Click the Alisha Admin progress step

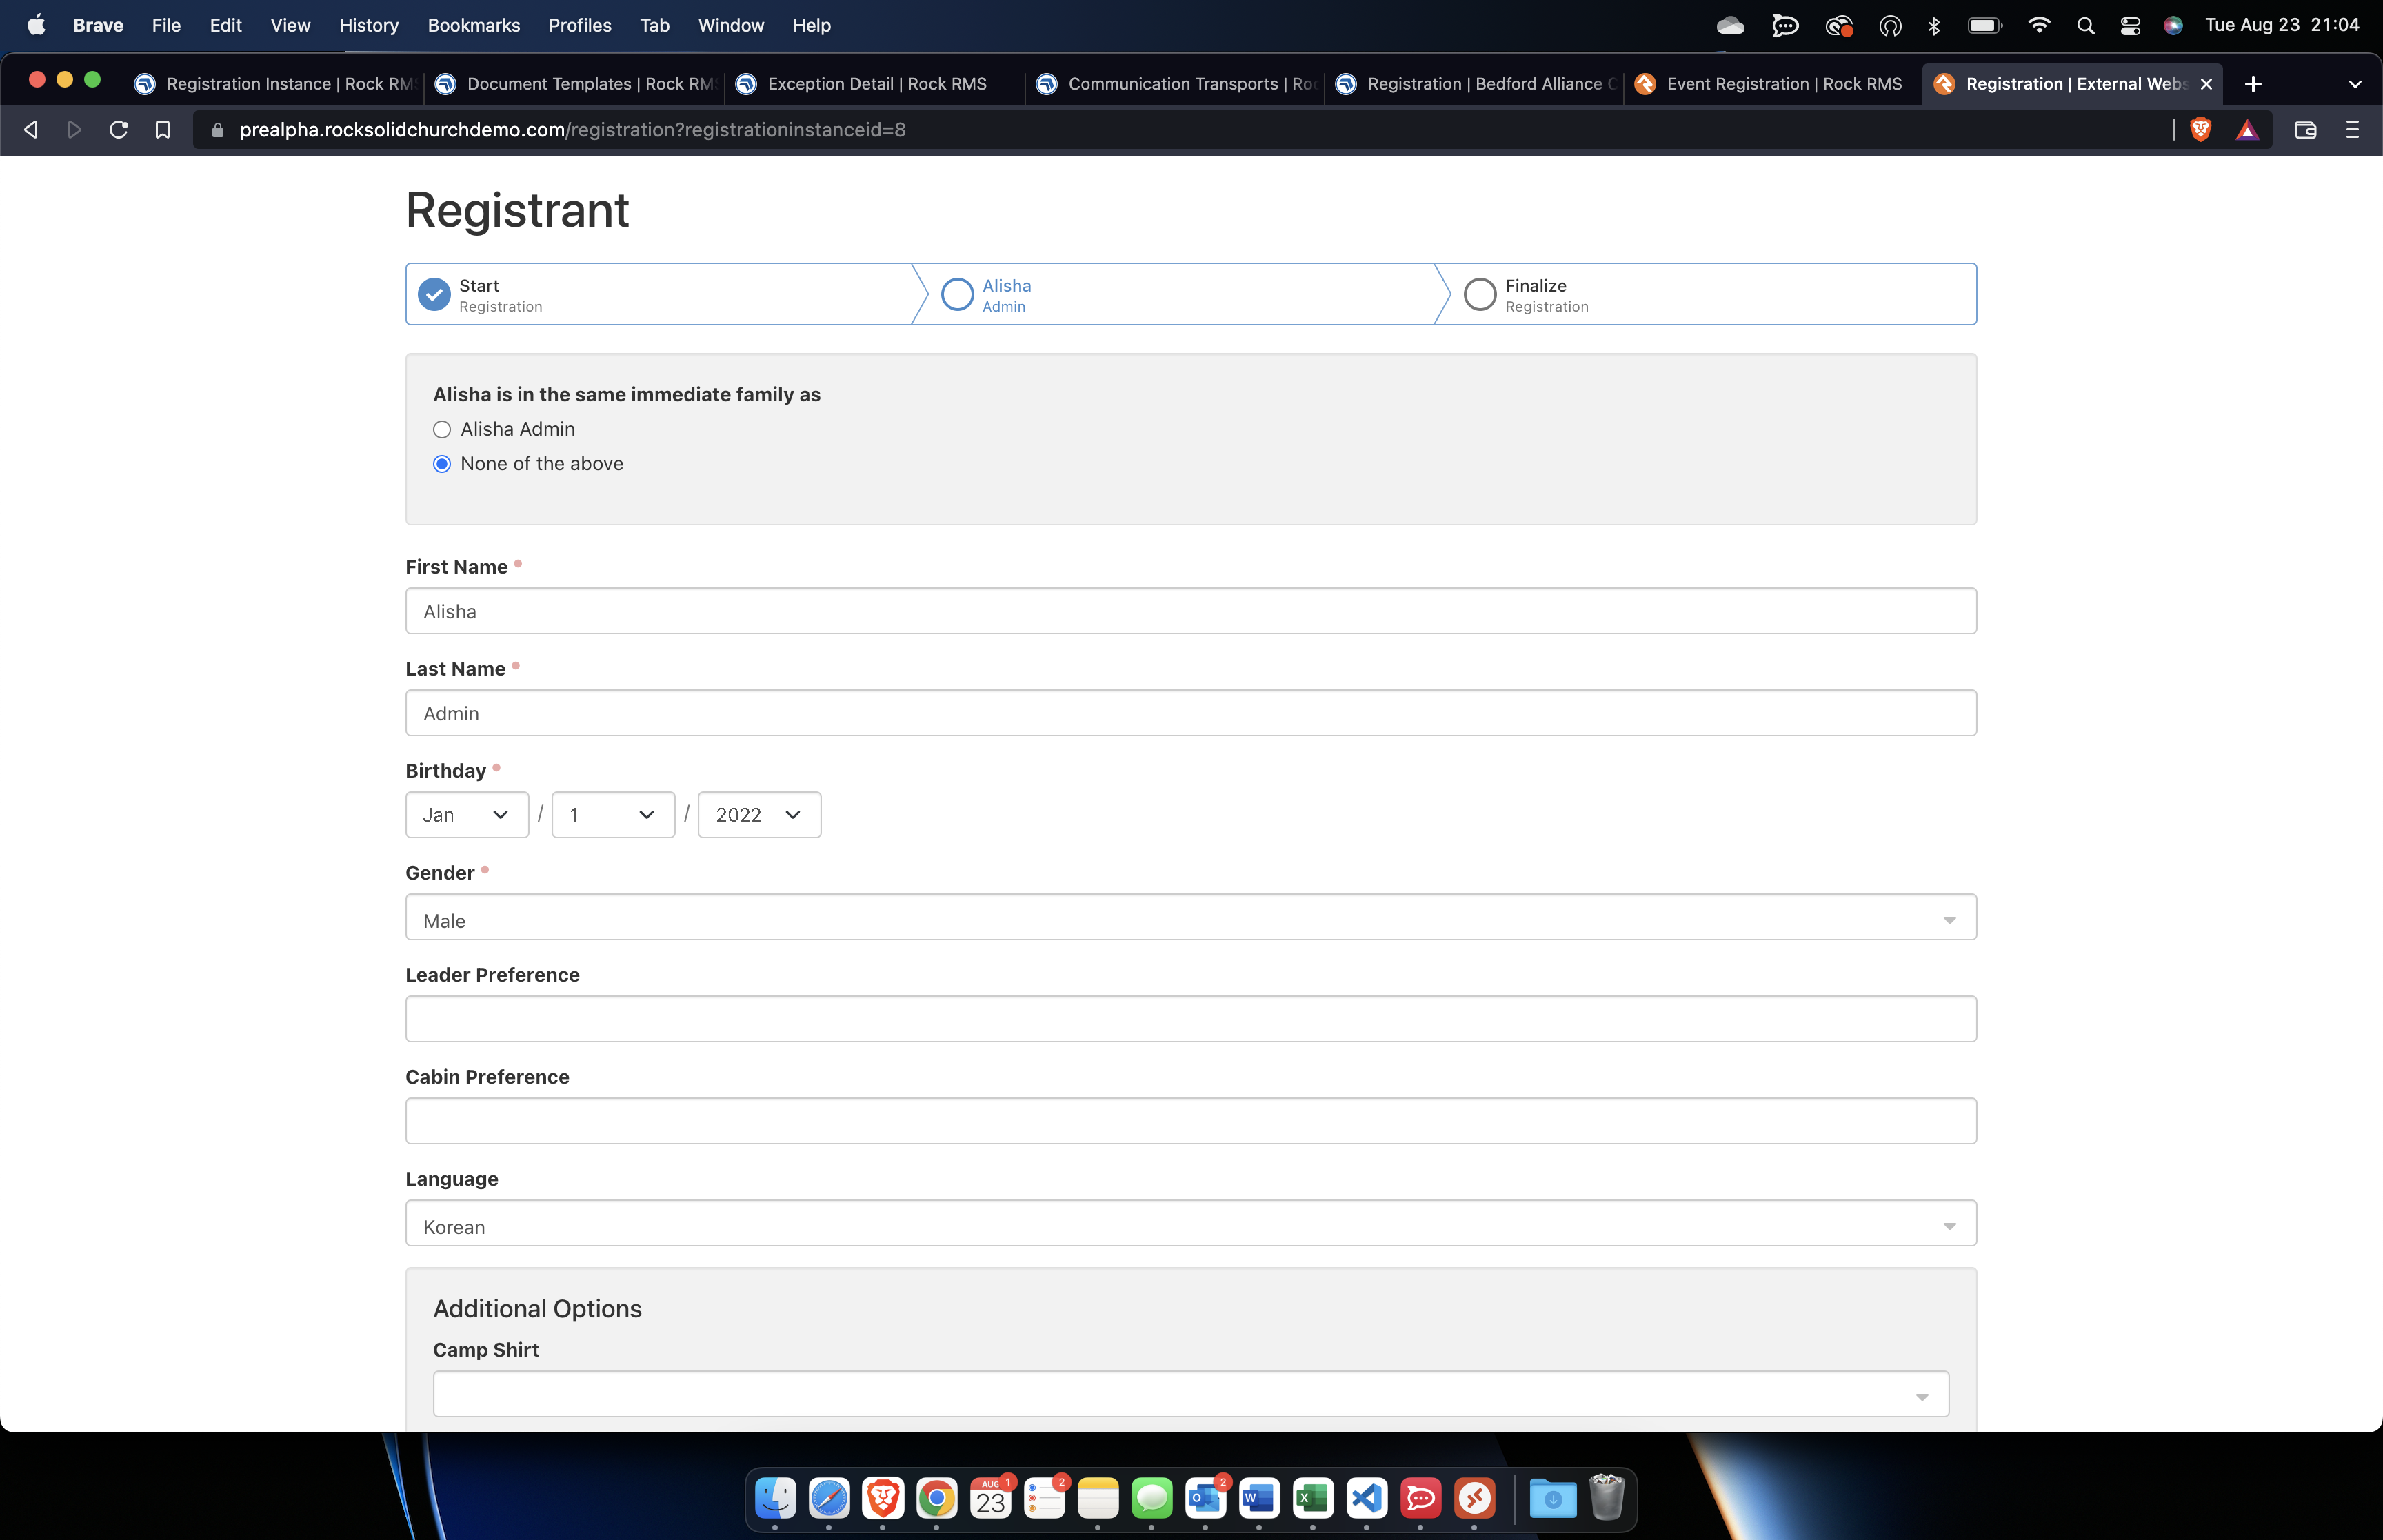[1180, 294]
